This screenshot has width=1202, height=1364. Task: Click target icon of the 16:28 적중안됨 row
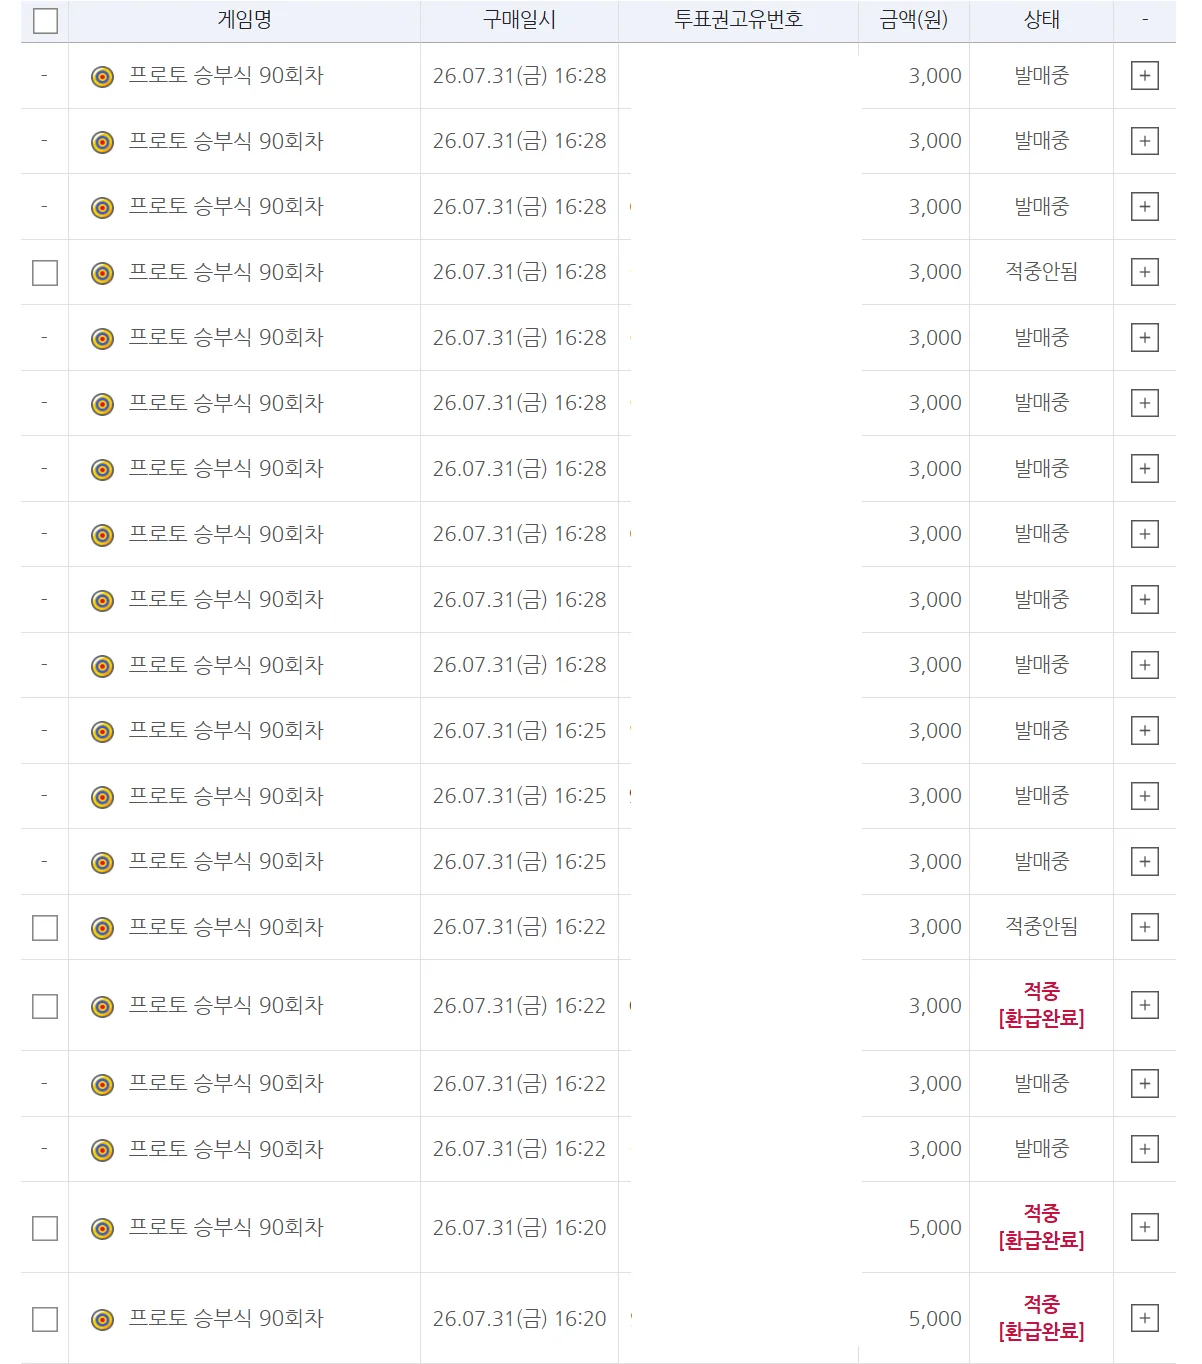tap(102, 273)
